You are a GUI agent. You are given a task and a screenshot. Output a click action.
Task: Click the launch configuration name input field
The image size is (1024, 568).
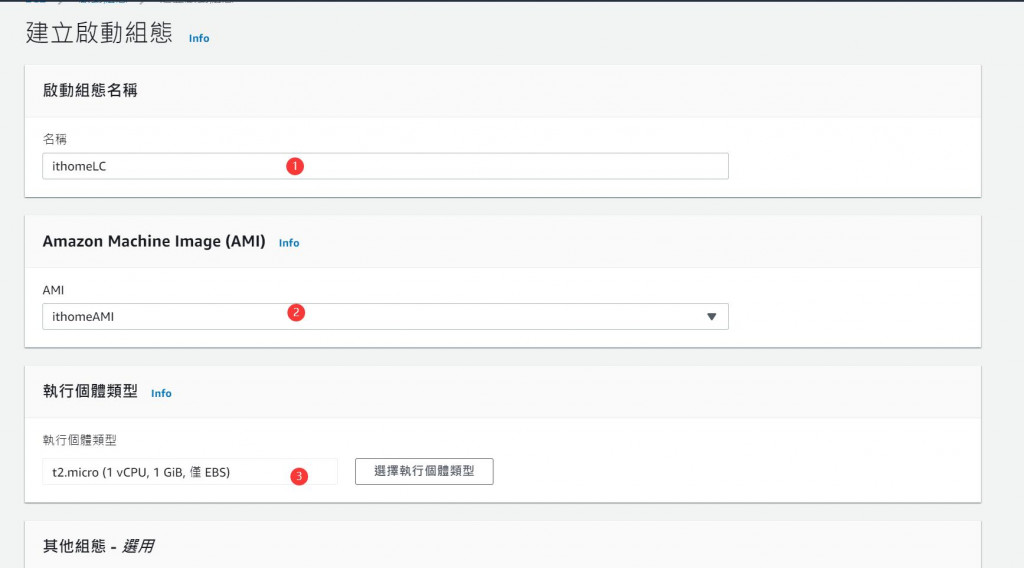coord(385,166)
